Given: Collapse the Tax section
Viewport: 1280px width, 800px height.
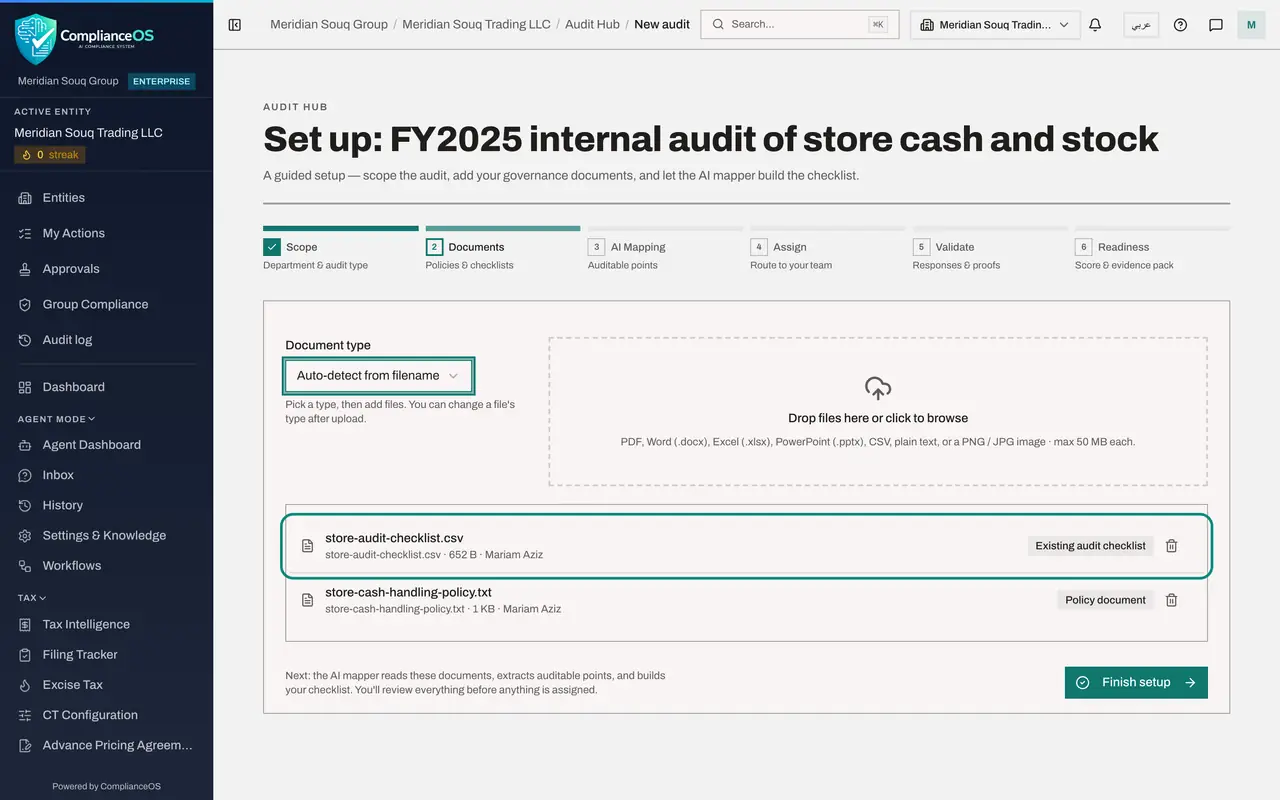Looking at the screenshot, I should tap(30, 598).
